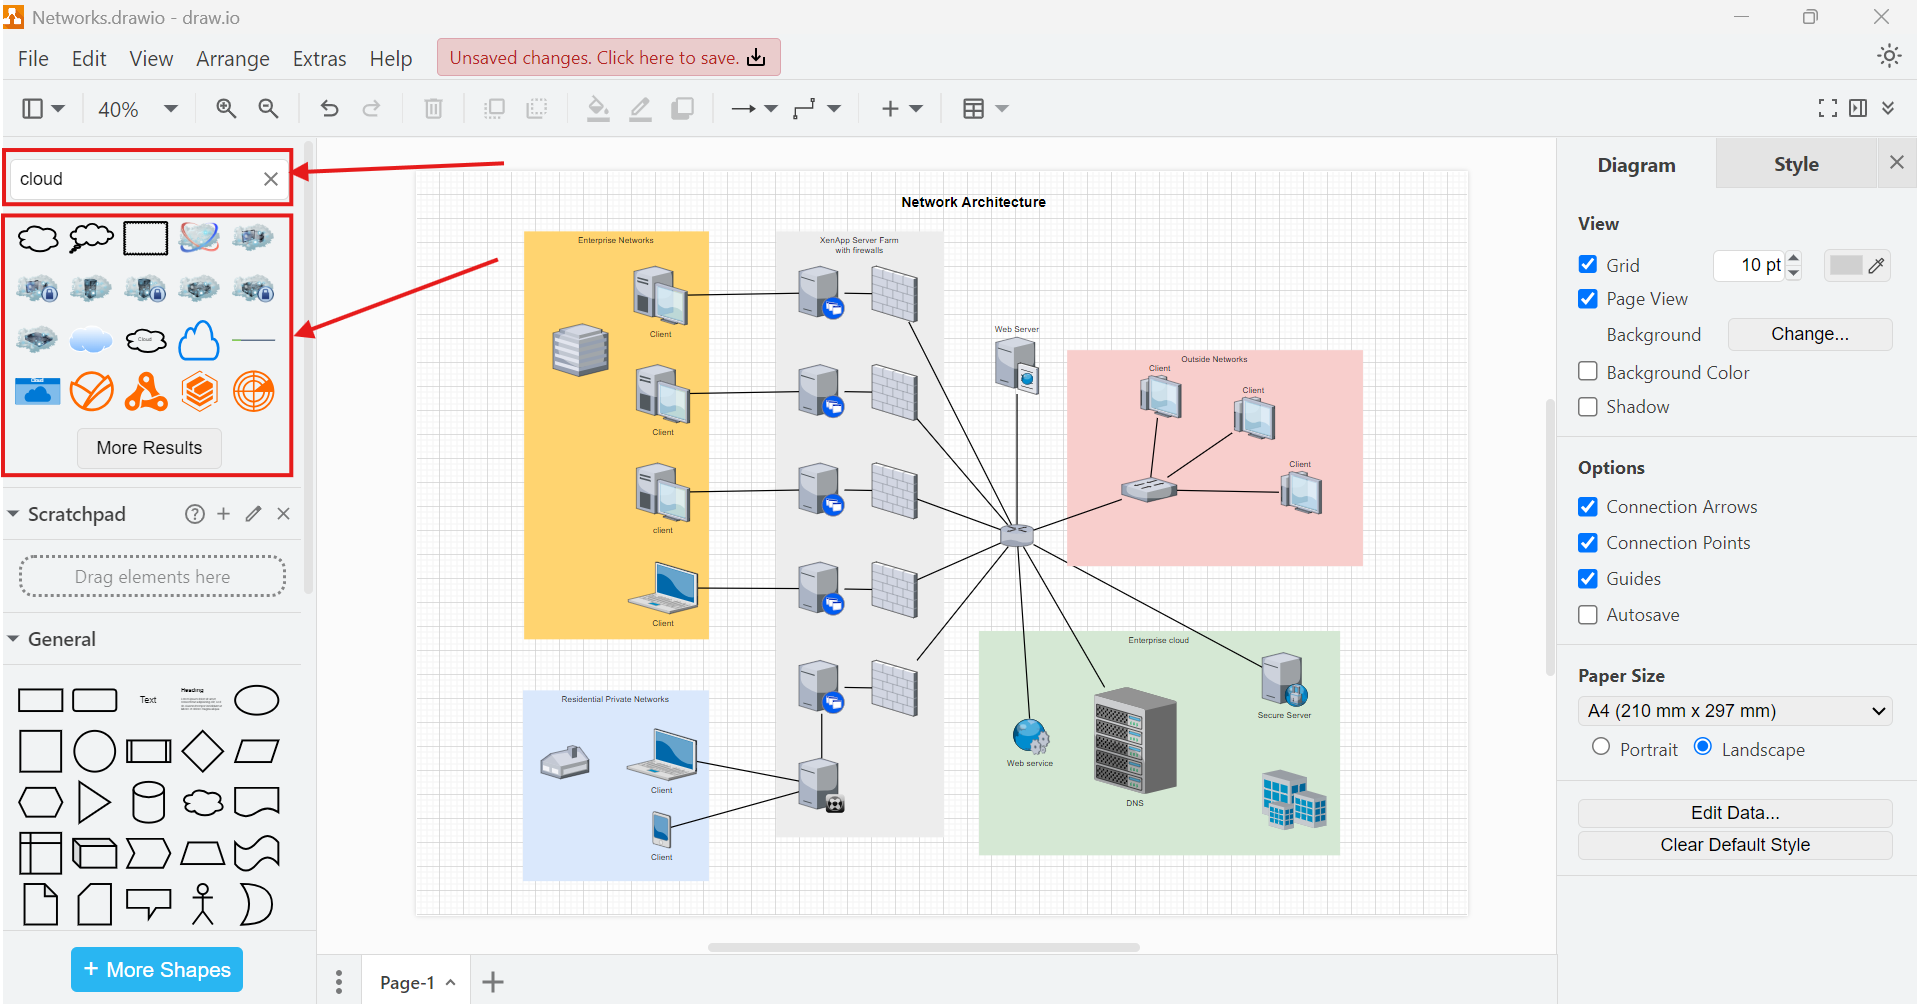Select Portrait orientation

point(1601,747)
